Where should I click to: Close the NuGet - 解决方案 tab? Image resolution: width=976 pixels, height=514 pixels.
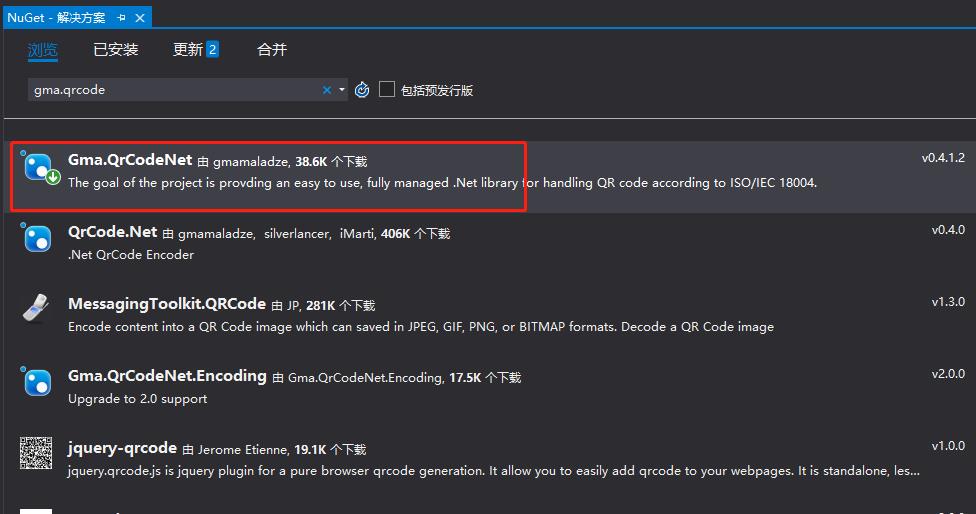click(x=140, y=18)
